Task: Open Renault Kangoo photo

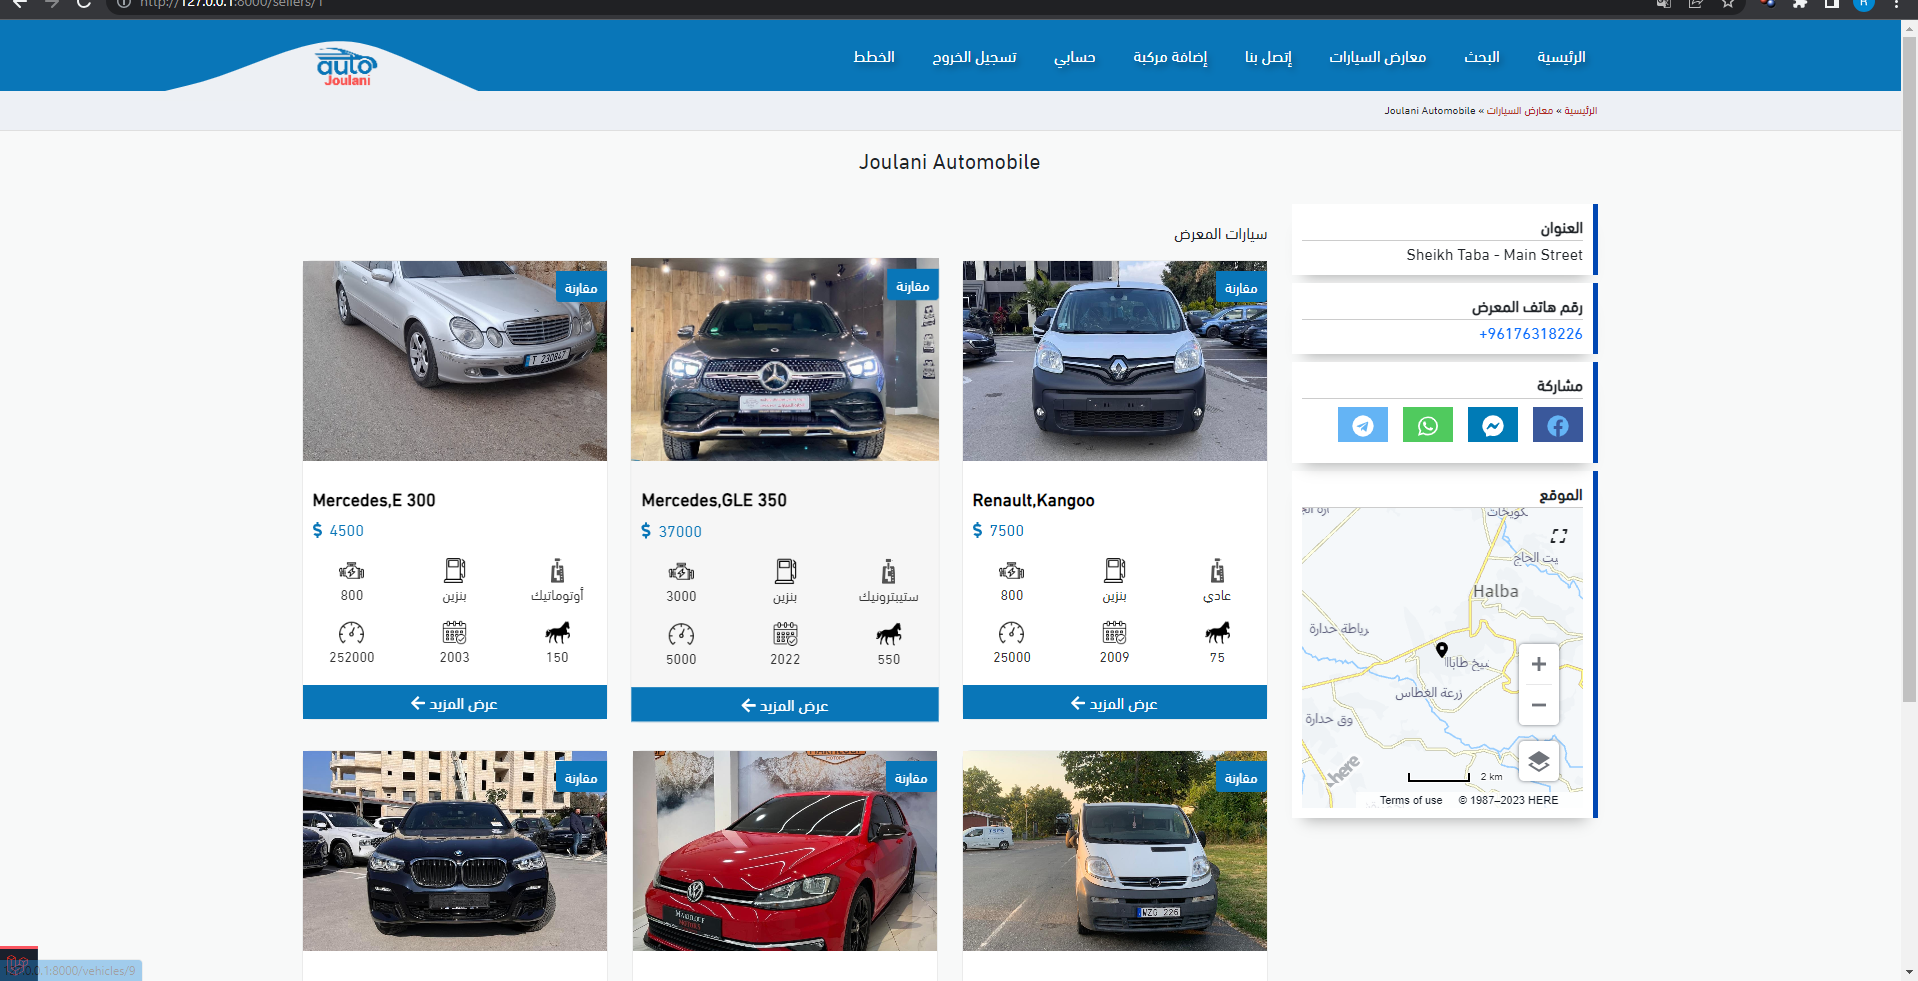Action: pyautogui.click(x=1115, y=361)
